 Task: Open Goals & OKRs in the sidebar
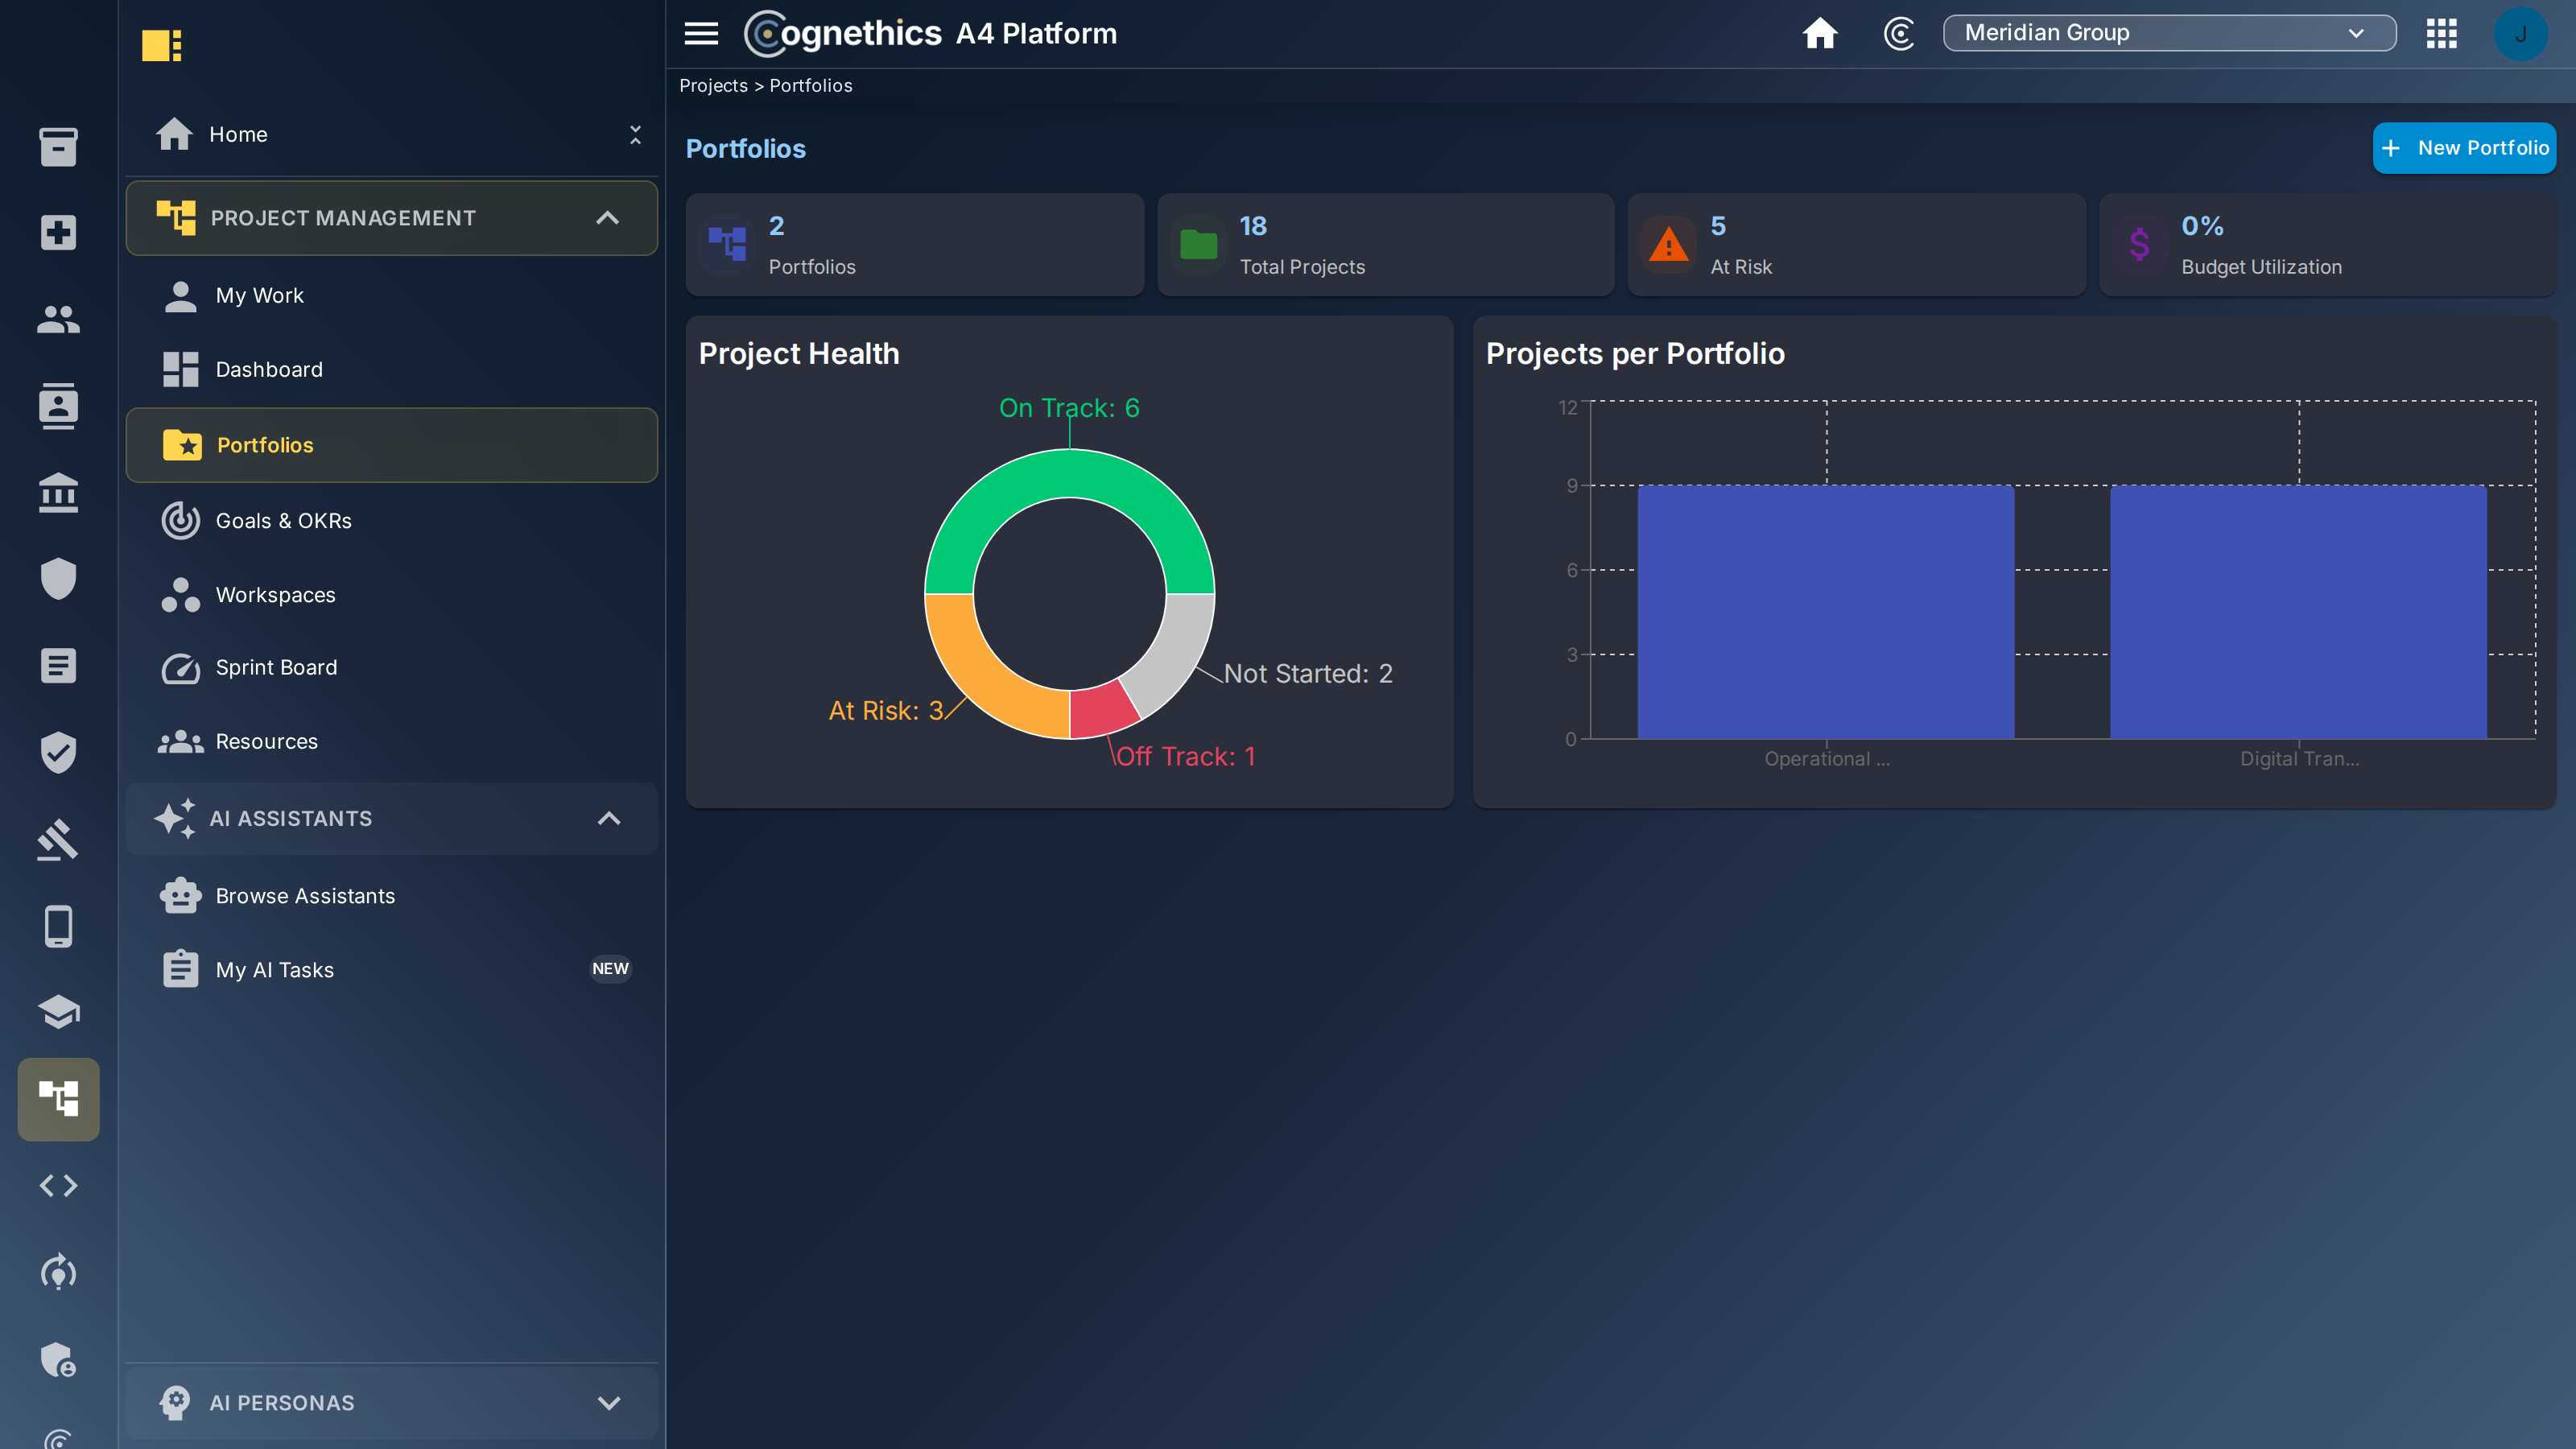[x=391, y=520]
